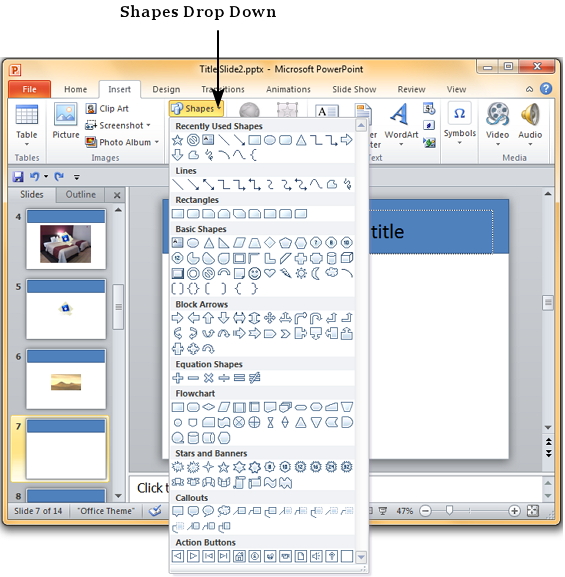Close the Slides pane with X
The width and height of the screenshot is (565, 577).
[117, 195]
